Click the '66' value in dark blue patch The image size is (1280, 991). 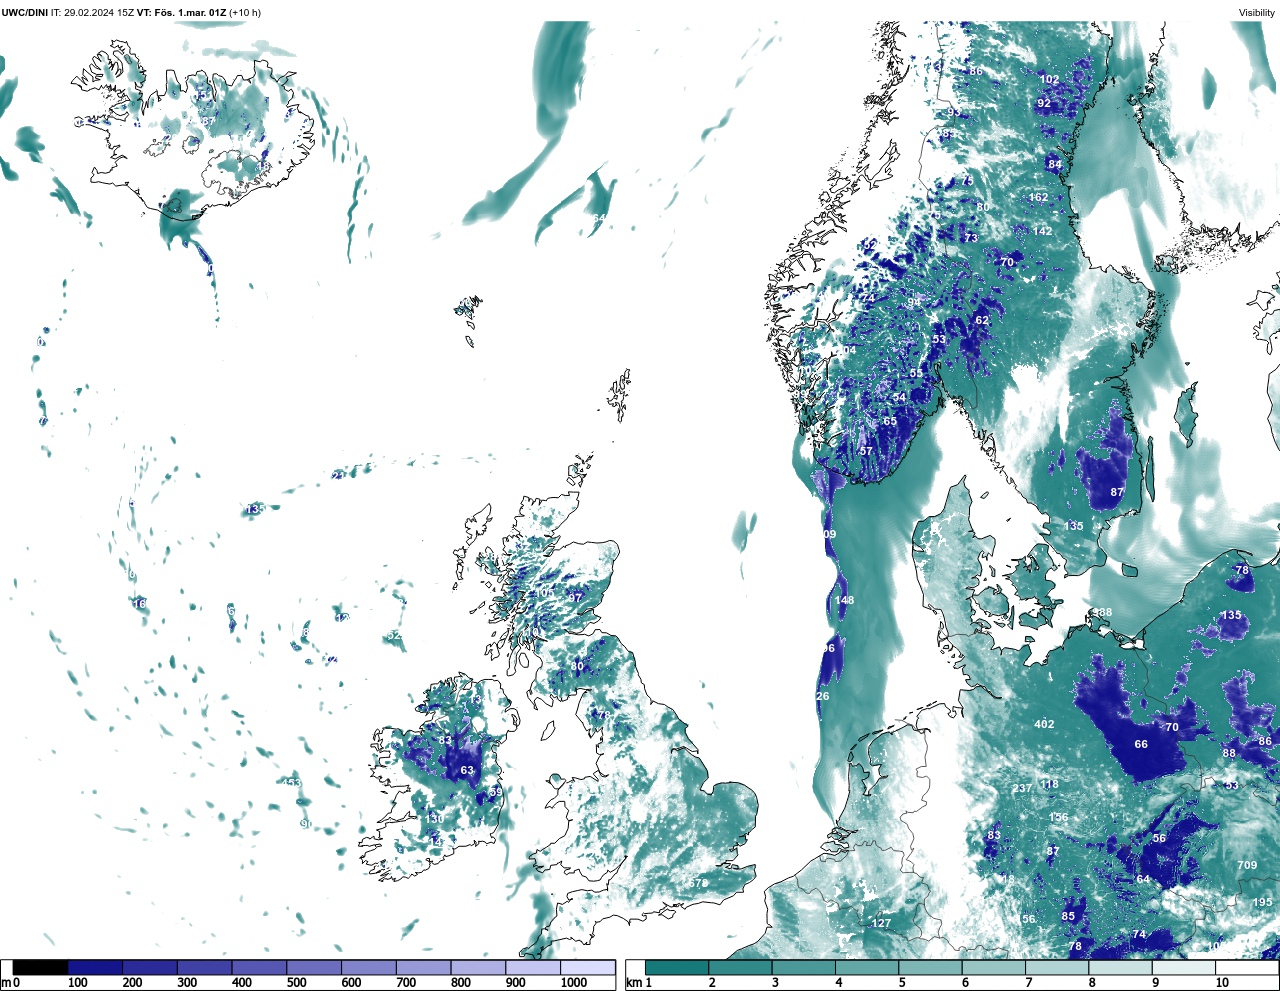tap(1141, 745)
